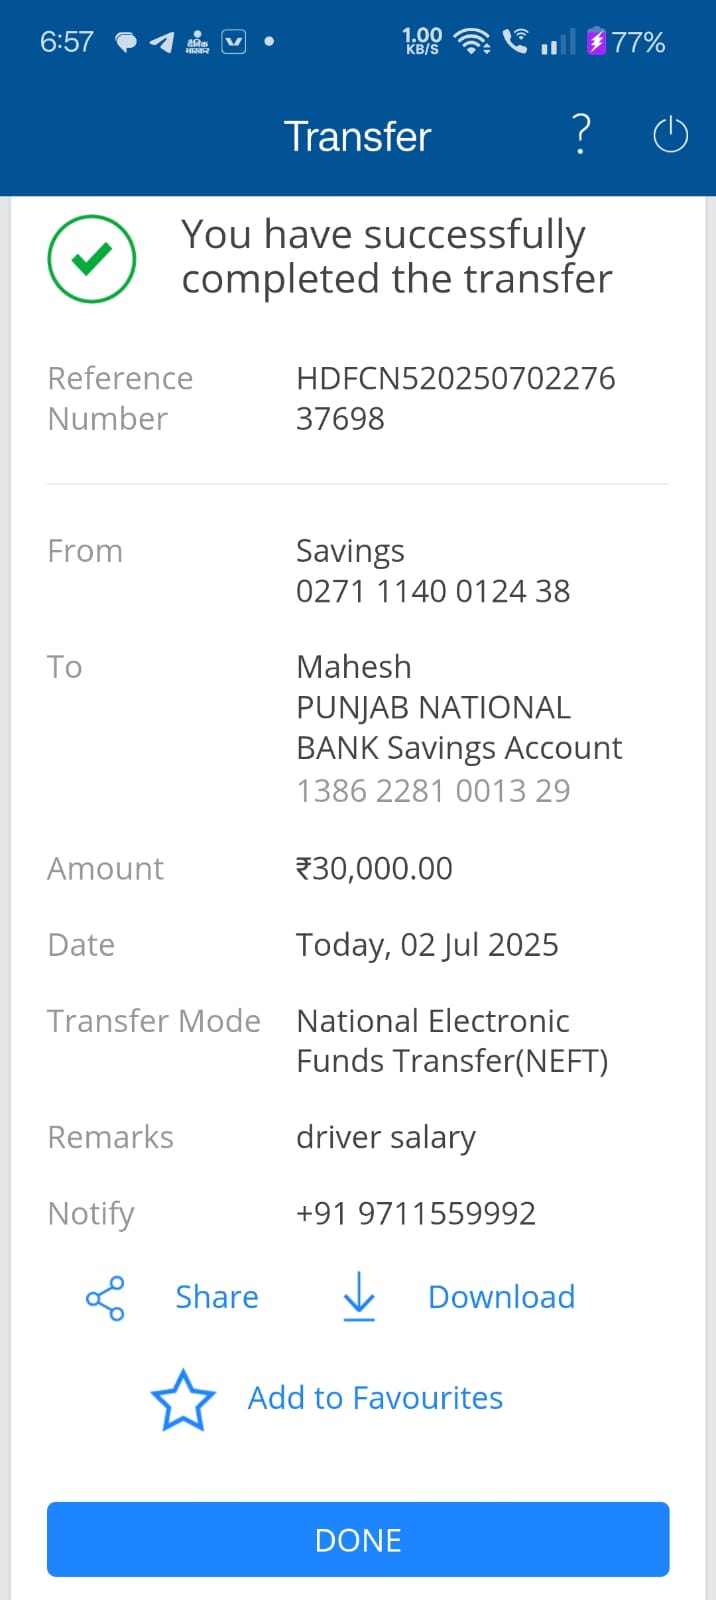This screenshot has width=716, height=1600.
Task: Tap the driver salary remarks text
Action: (x=386, y=1137)
